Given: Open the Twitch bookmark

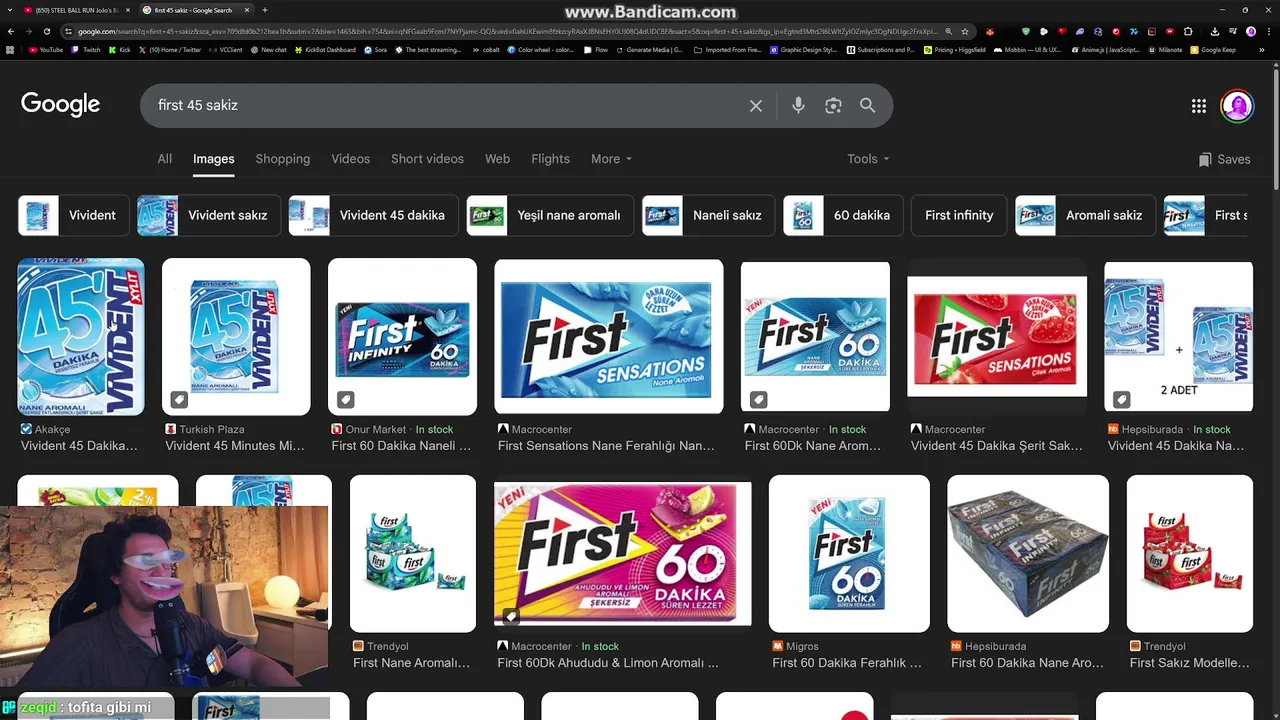Looking at the screenshot, I should coord(86,49).
